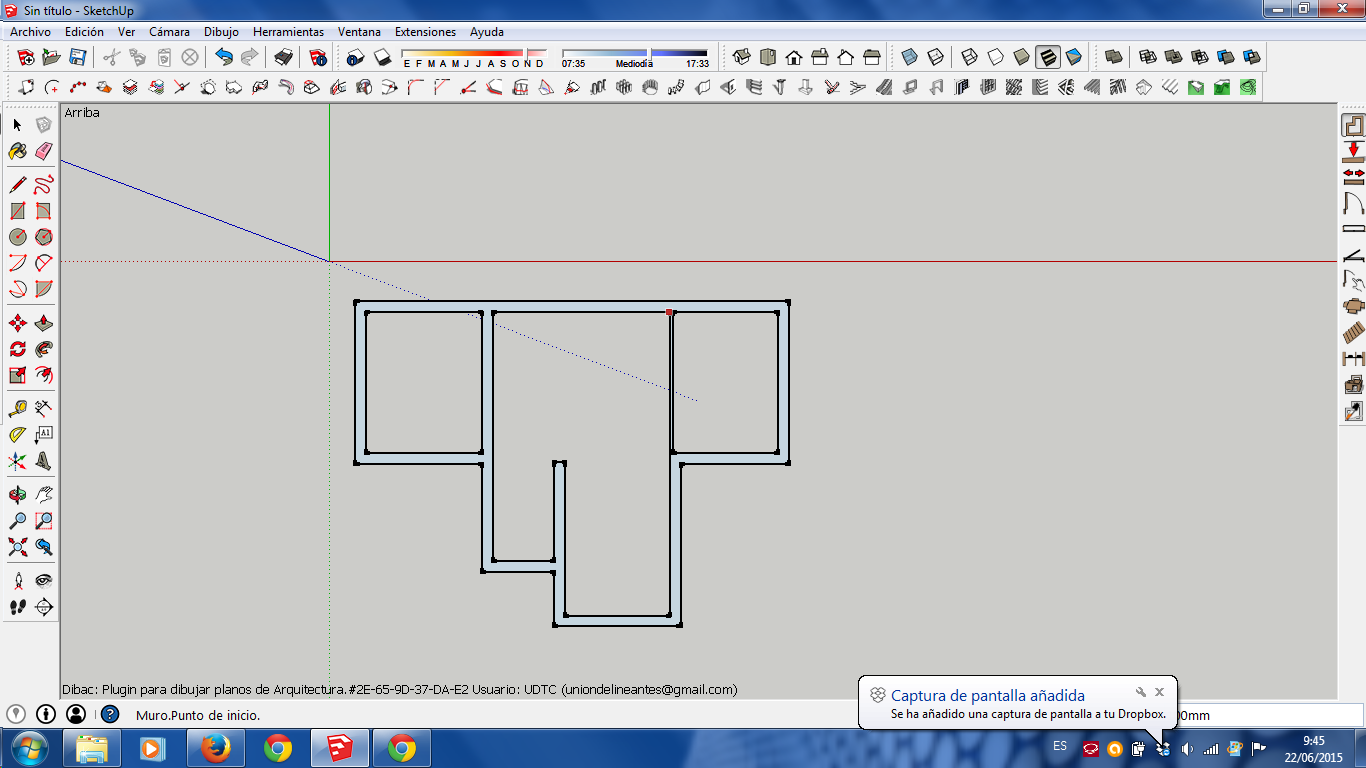Viewport: 1366px width, 768px height.
Task: Select the Freehand drawing tool
Action: (43, 185)
